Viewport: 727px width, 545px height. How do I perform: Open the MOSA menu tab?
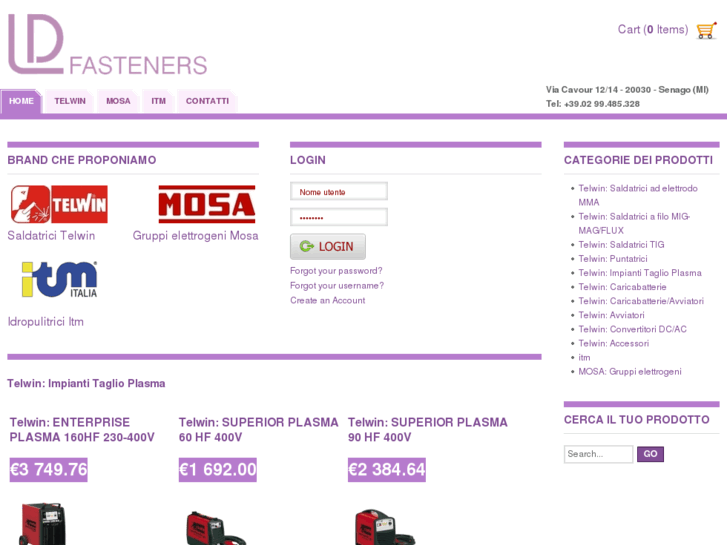click(x=118, y=101)
